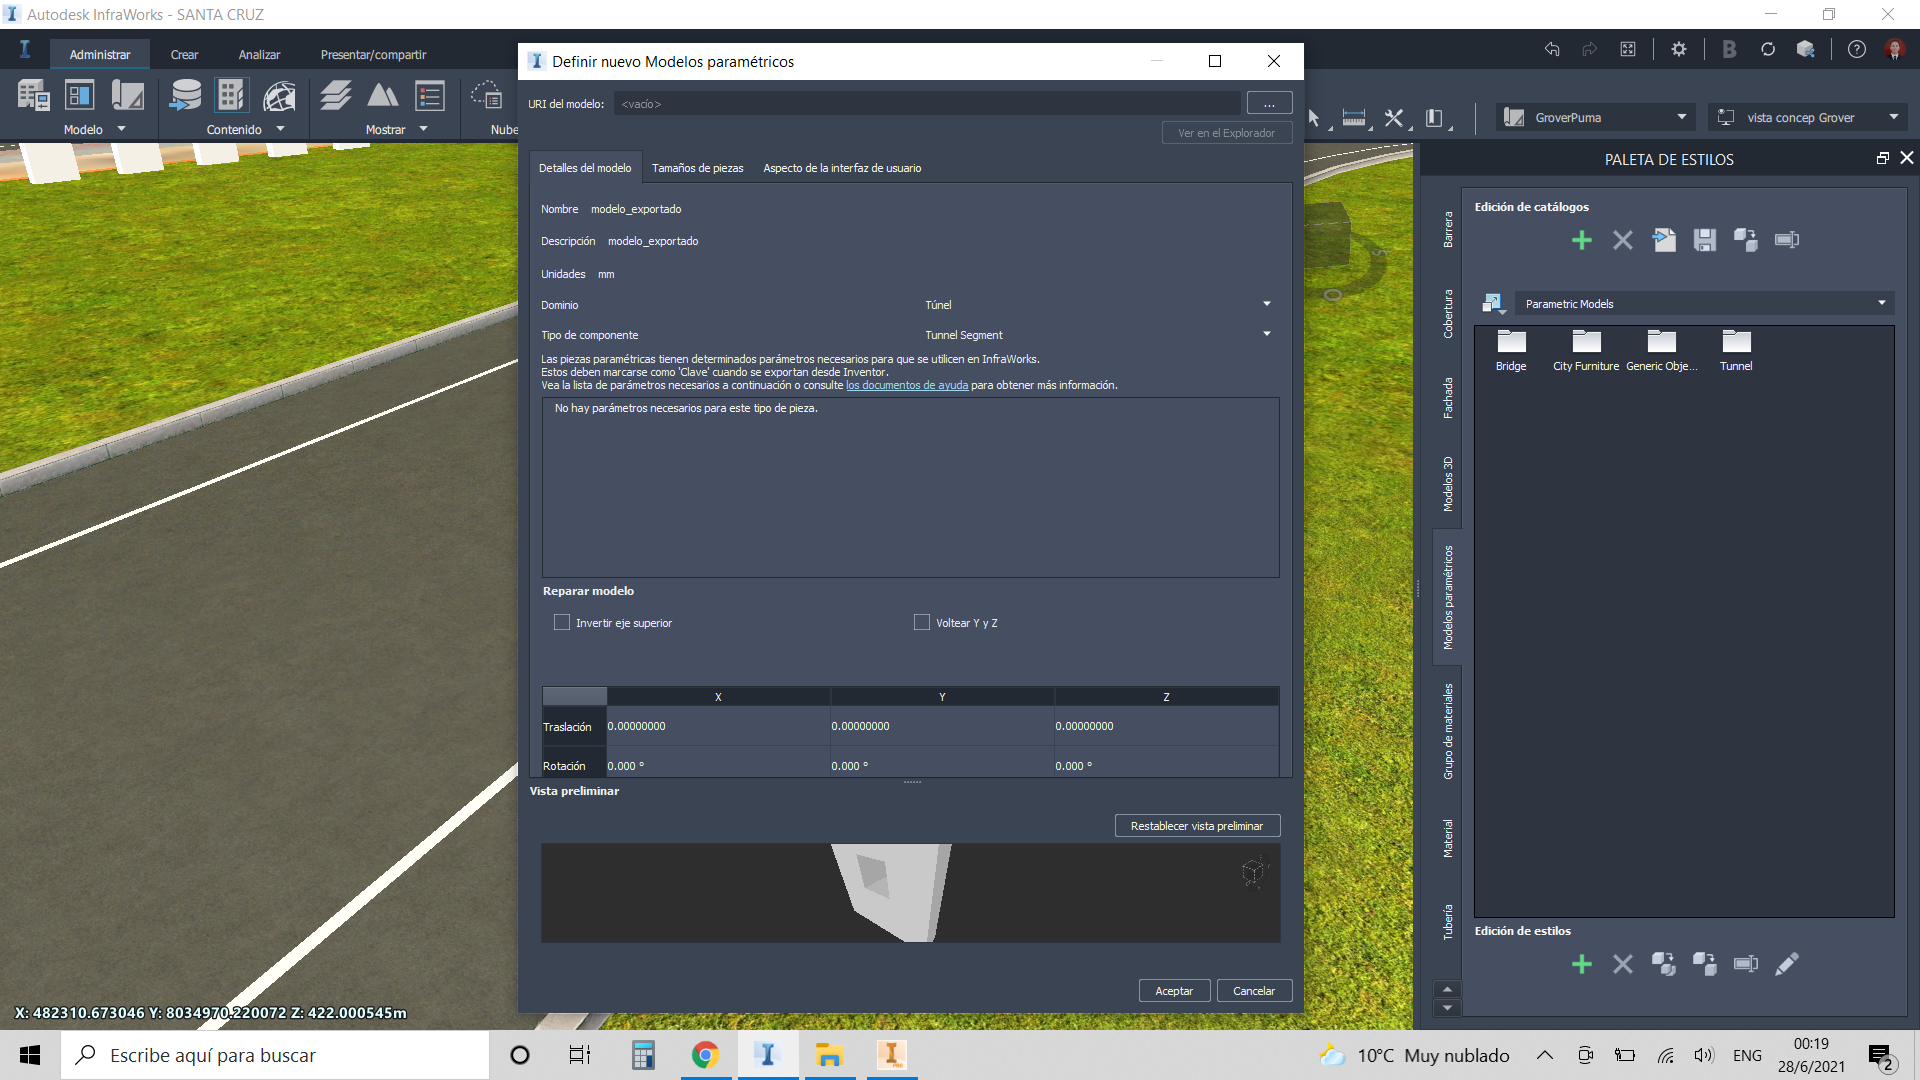Click the Windows Start button
This screenshot has height=1080, width=1920.
[x=30, y=1055]
